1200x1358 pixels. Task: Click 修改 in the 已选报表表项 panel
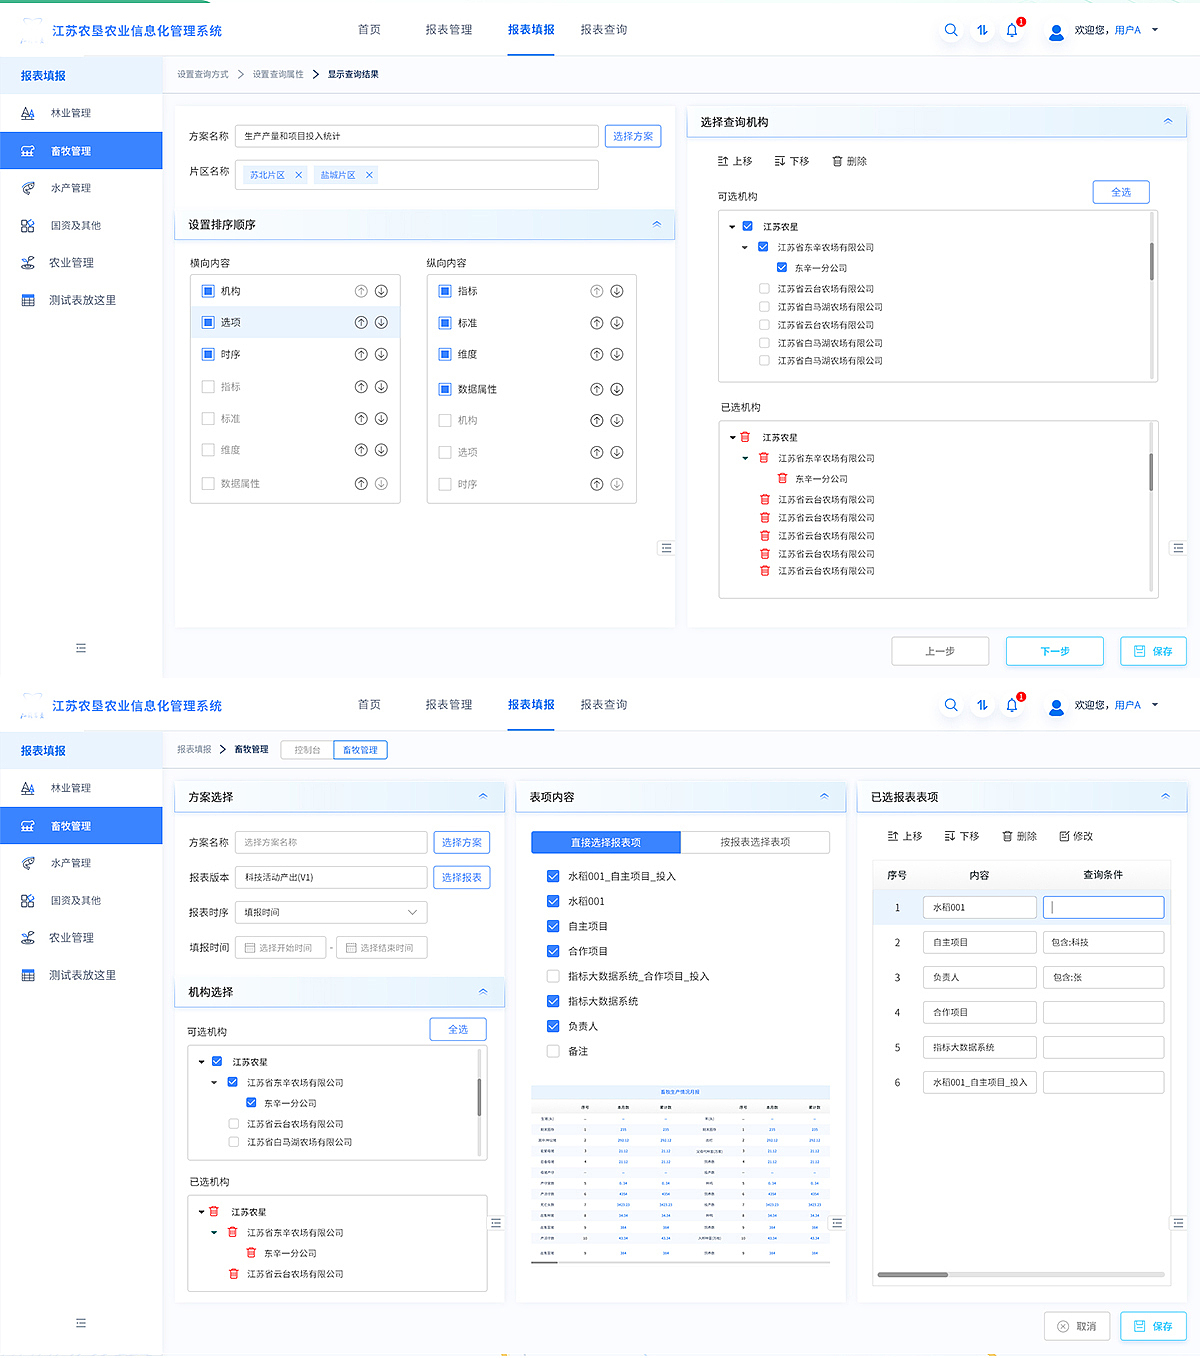(1076, 836)
